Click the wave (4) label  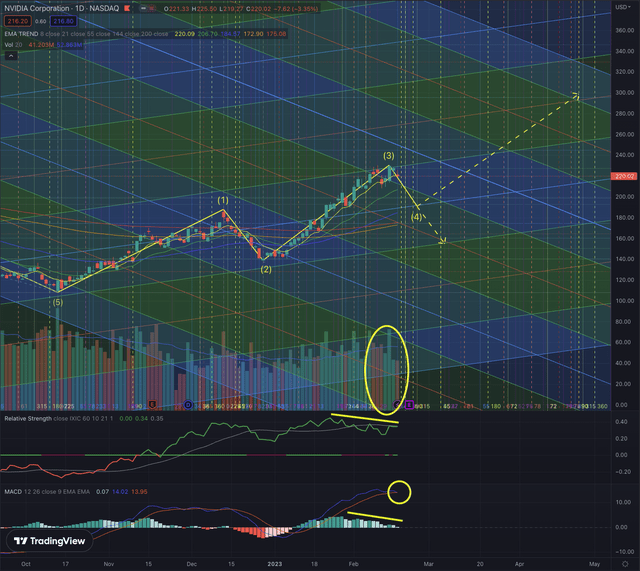pyautogui.click(x=416, y=217)
